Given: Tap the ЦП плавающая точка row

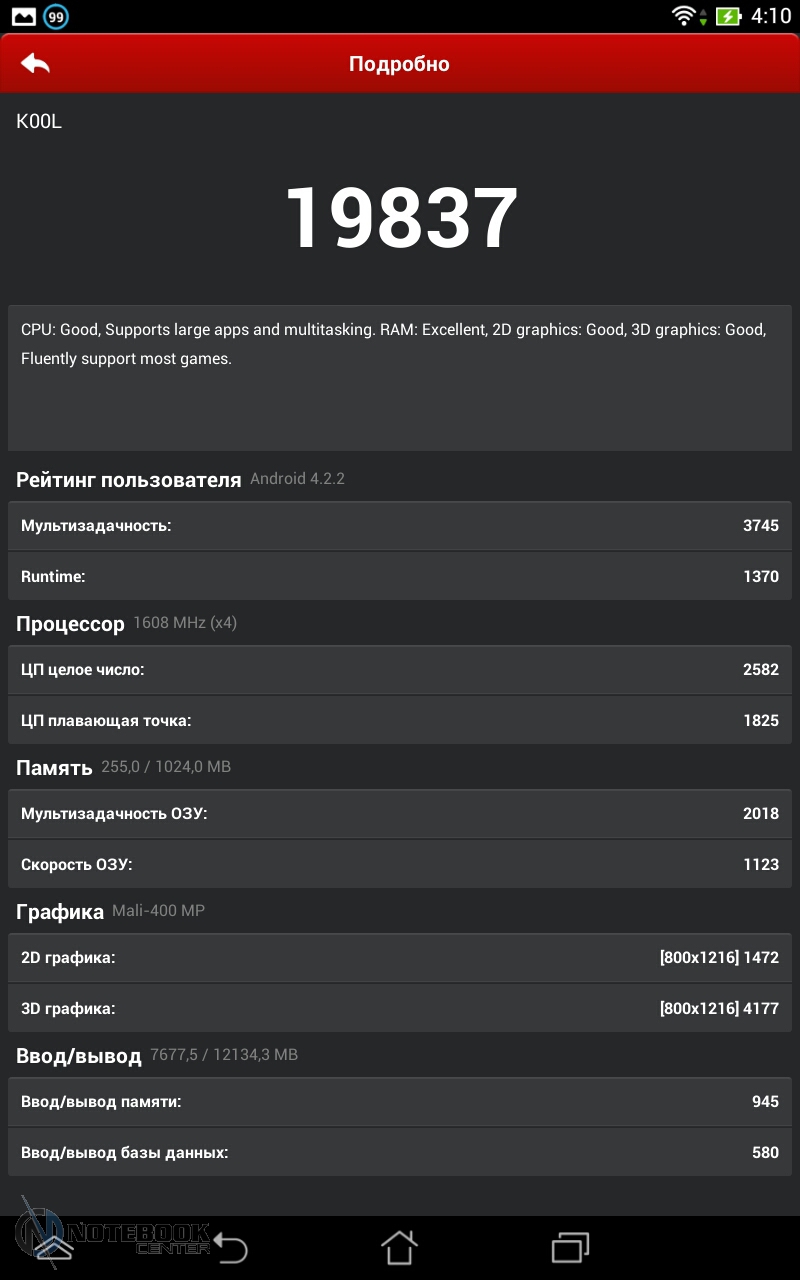Looking at the screenshot, I should [x=400, y=720].
